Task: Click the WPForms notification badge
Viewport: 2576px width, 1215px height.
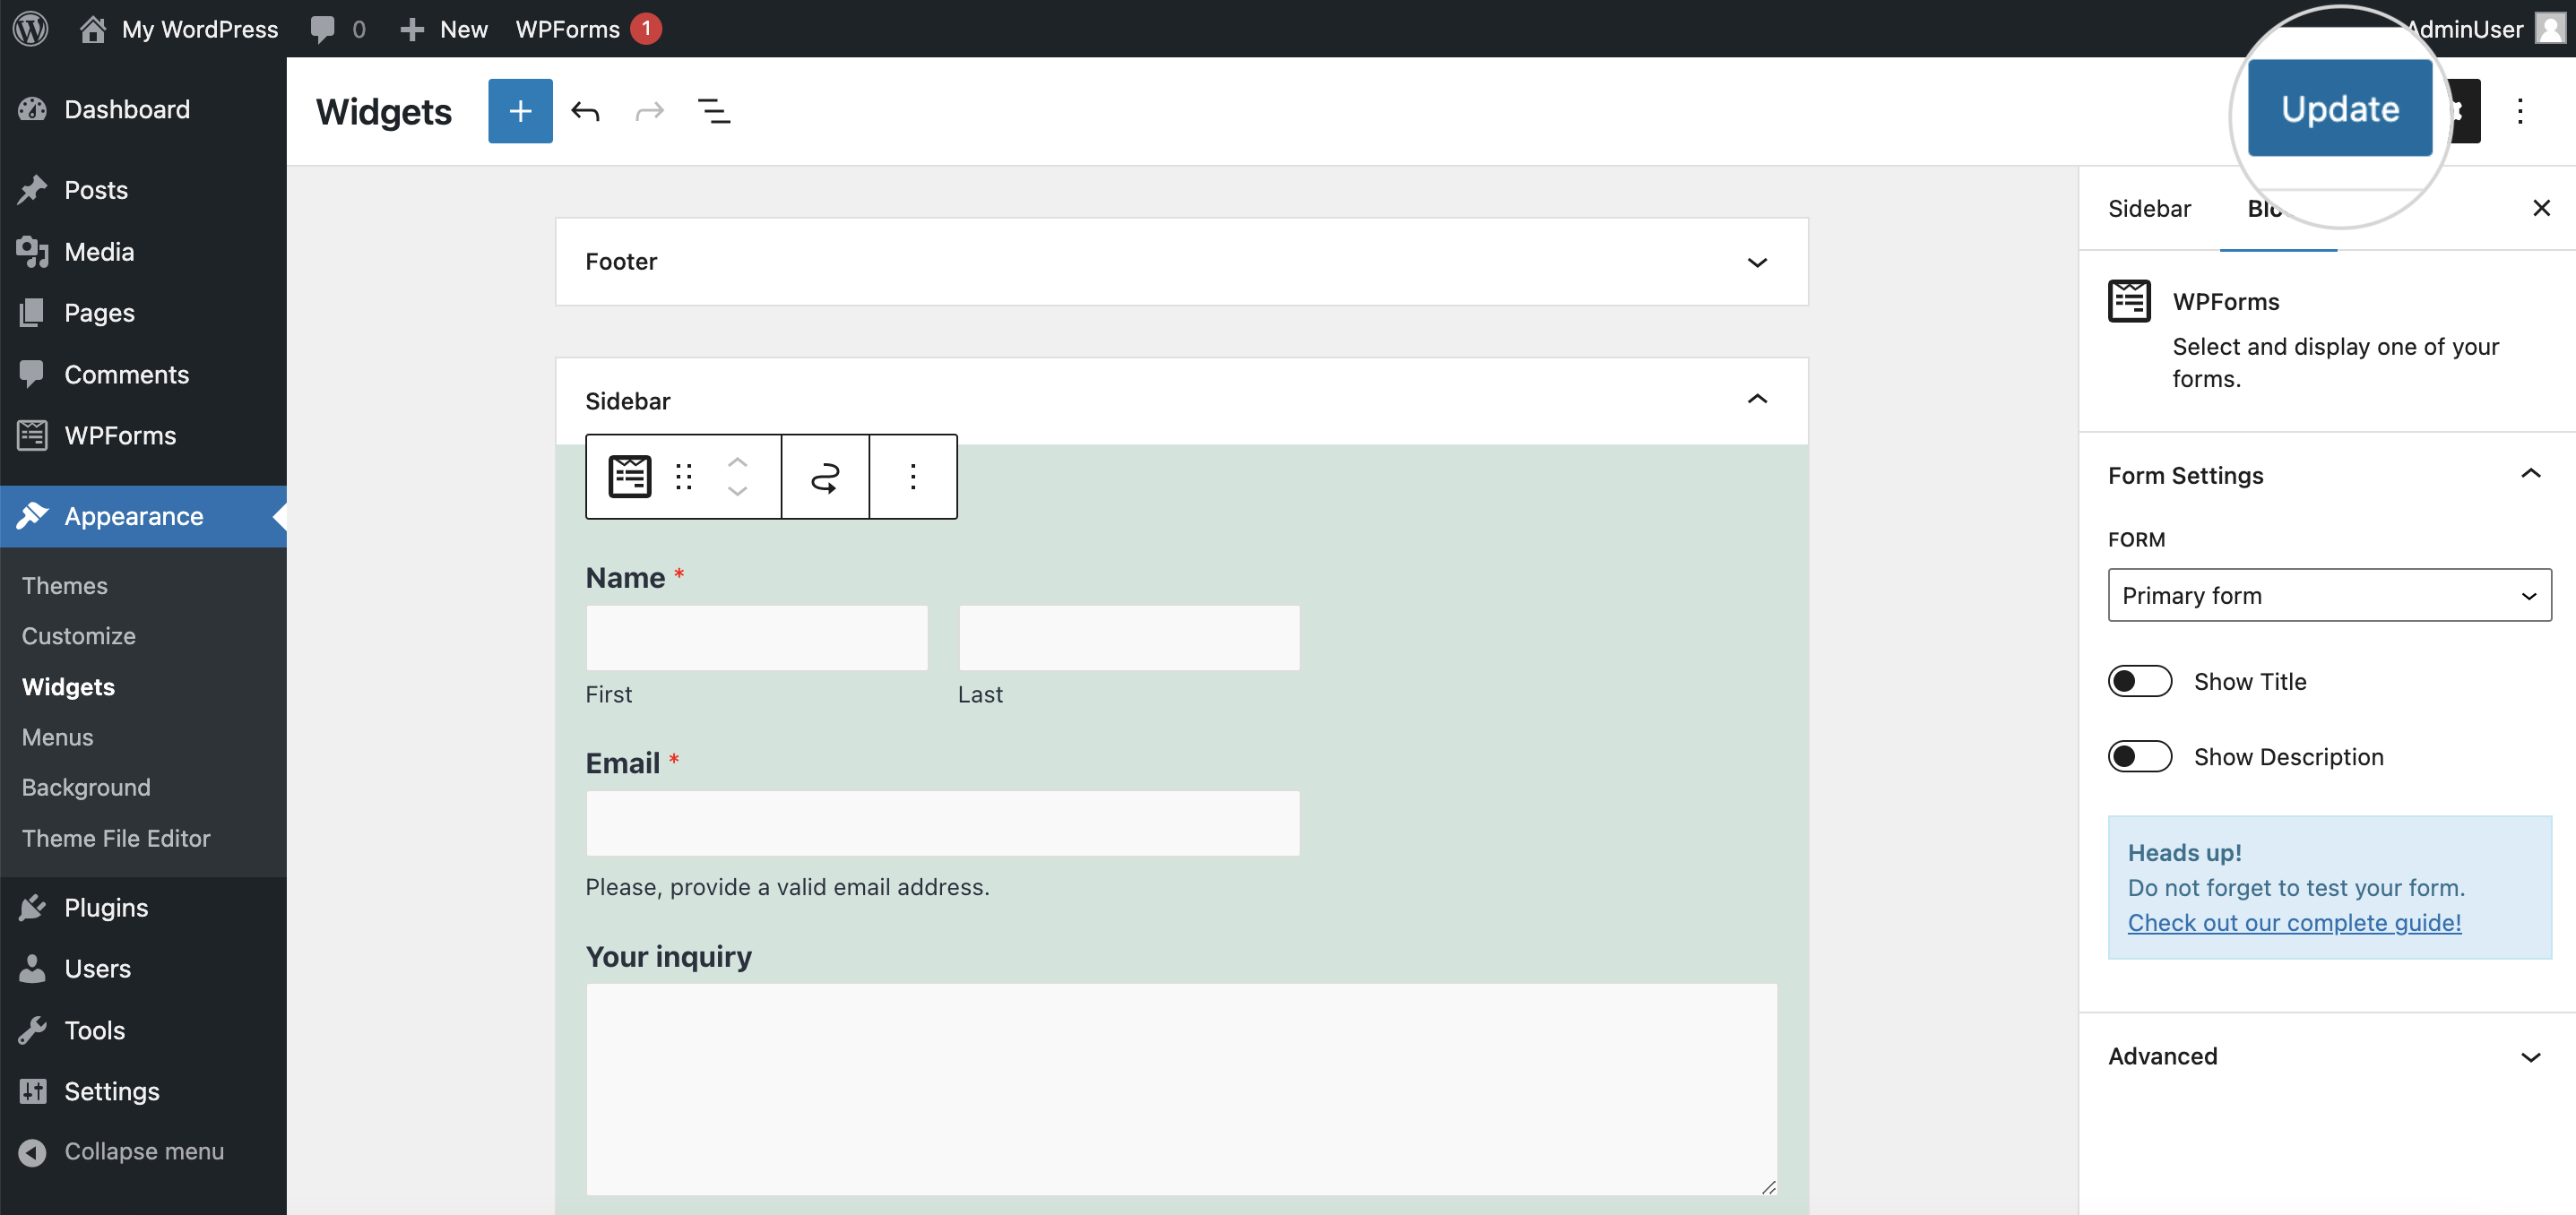Action: pyautogui.click(x=646, y=28)
